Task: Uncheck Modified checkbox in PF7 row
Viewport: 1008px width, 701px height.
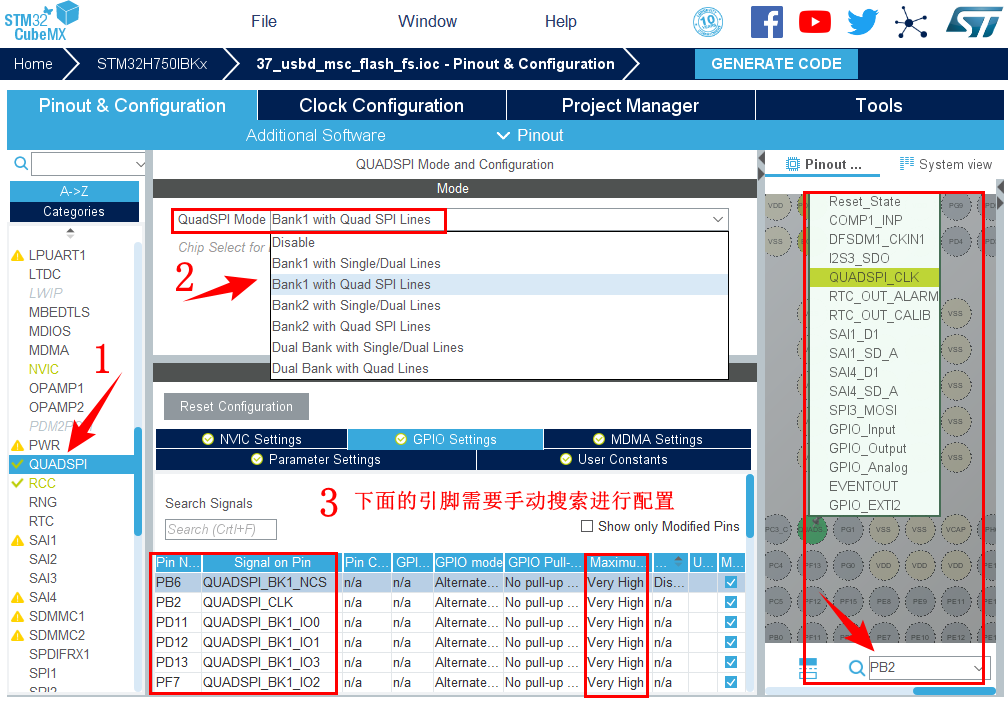Action: pyautogui.click(x=731, y=682)
